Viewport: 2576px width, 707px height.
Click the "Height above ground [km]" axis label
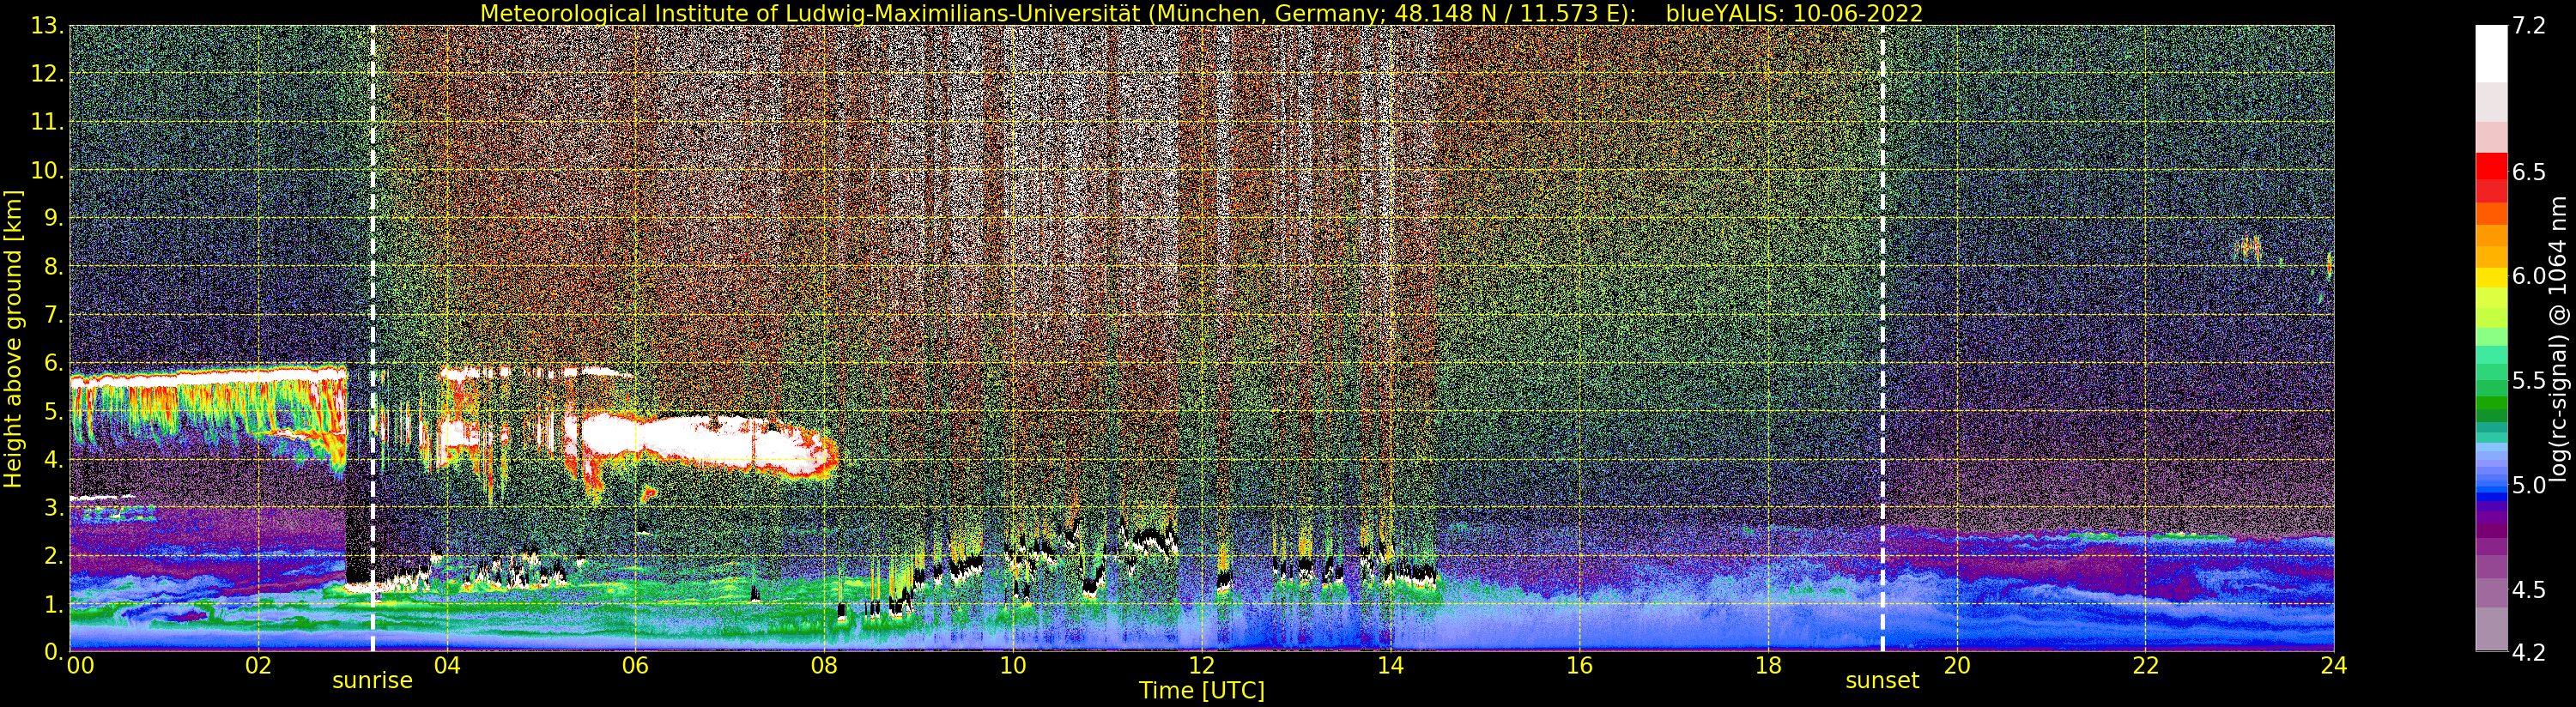click(x=13, y=339)
